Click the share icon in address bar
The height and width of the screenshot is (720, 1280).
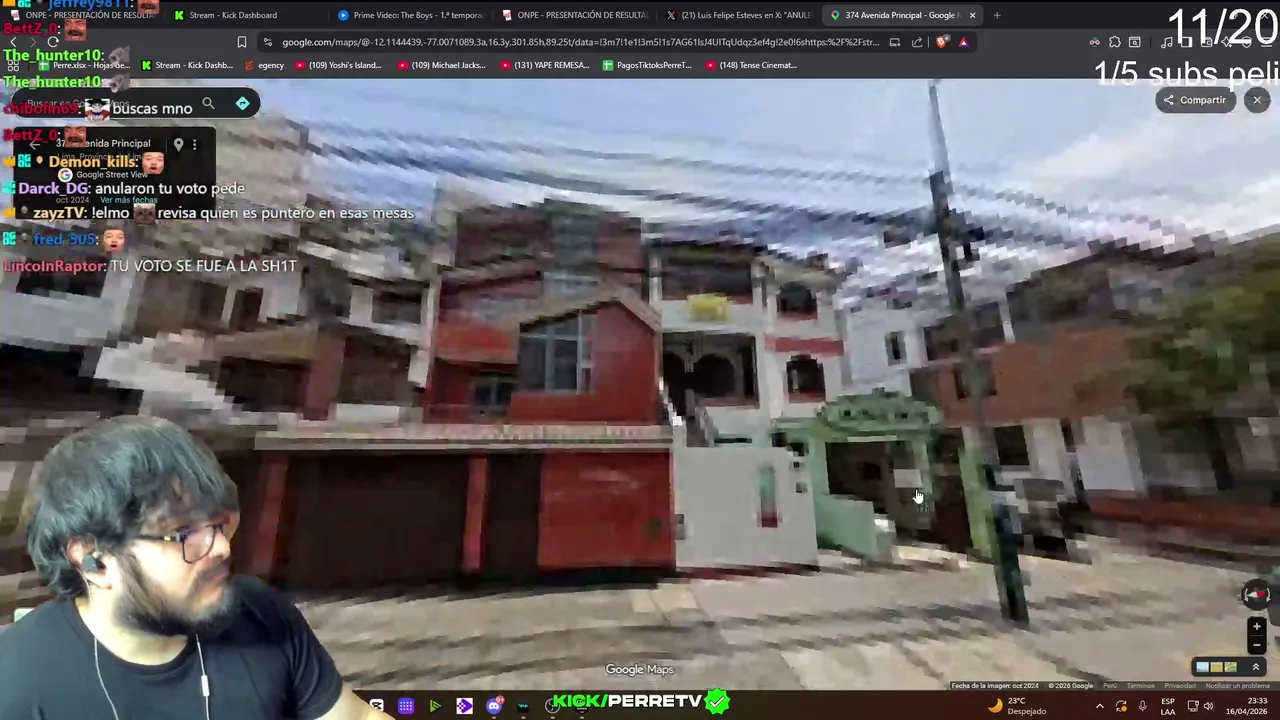tap(917, 42)
